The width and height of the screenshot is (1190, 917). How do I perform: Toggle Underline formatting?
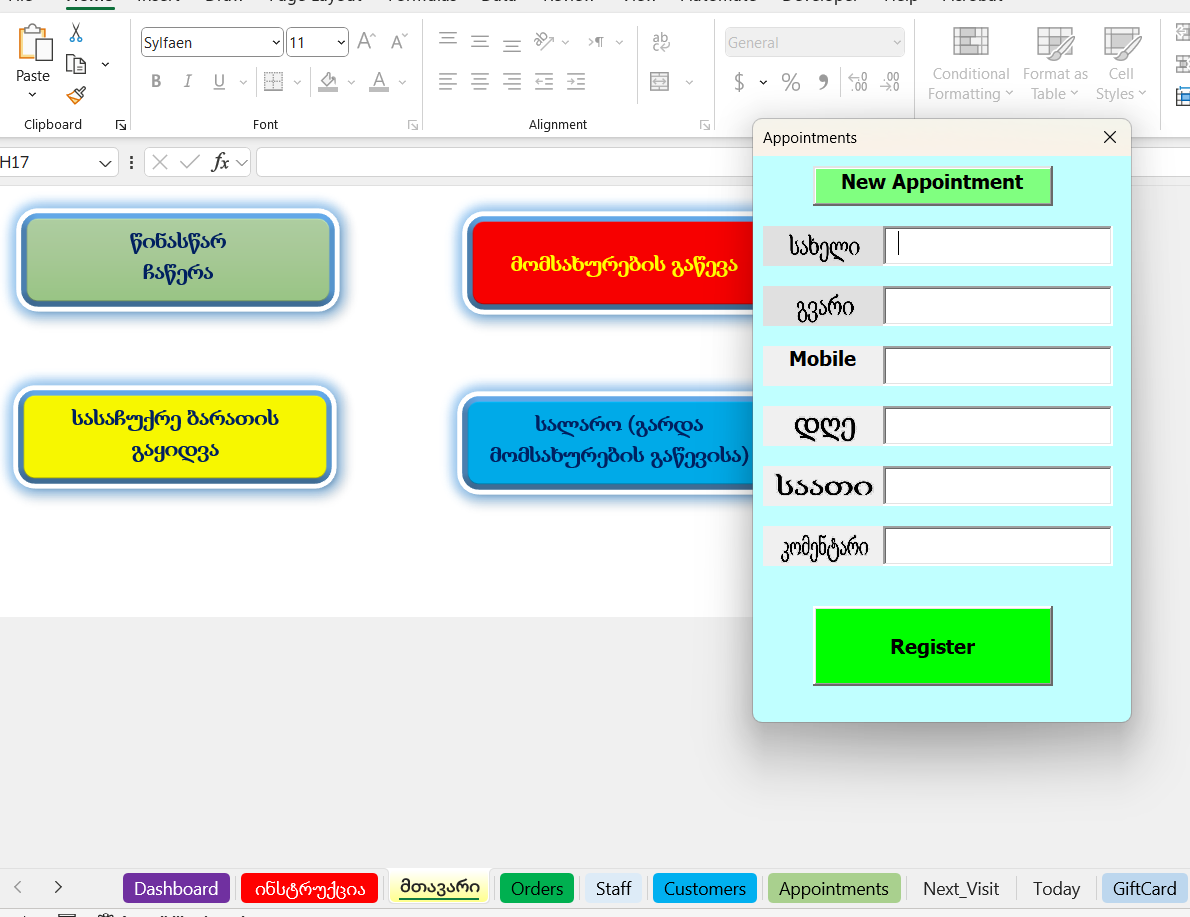point(219,82)
